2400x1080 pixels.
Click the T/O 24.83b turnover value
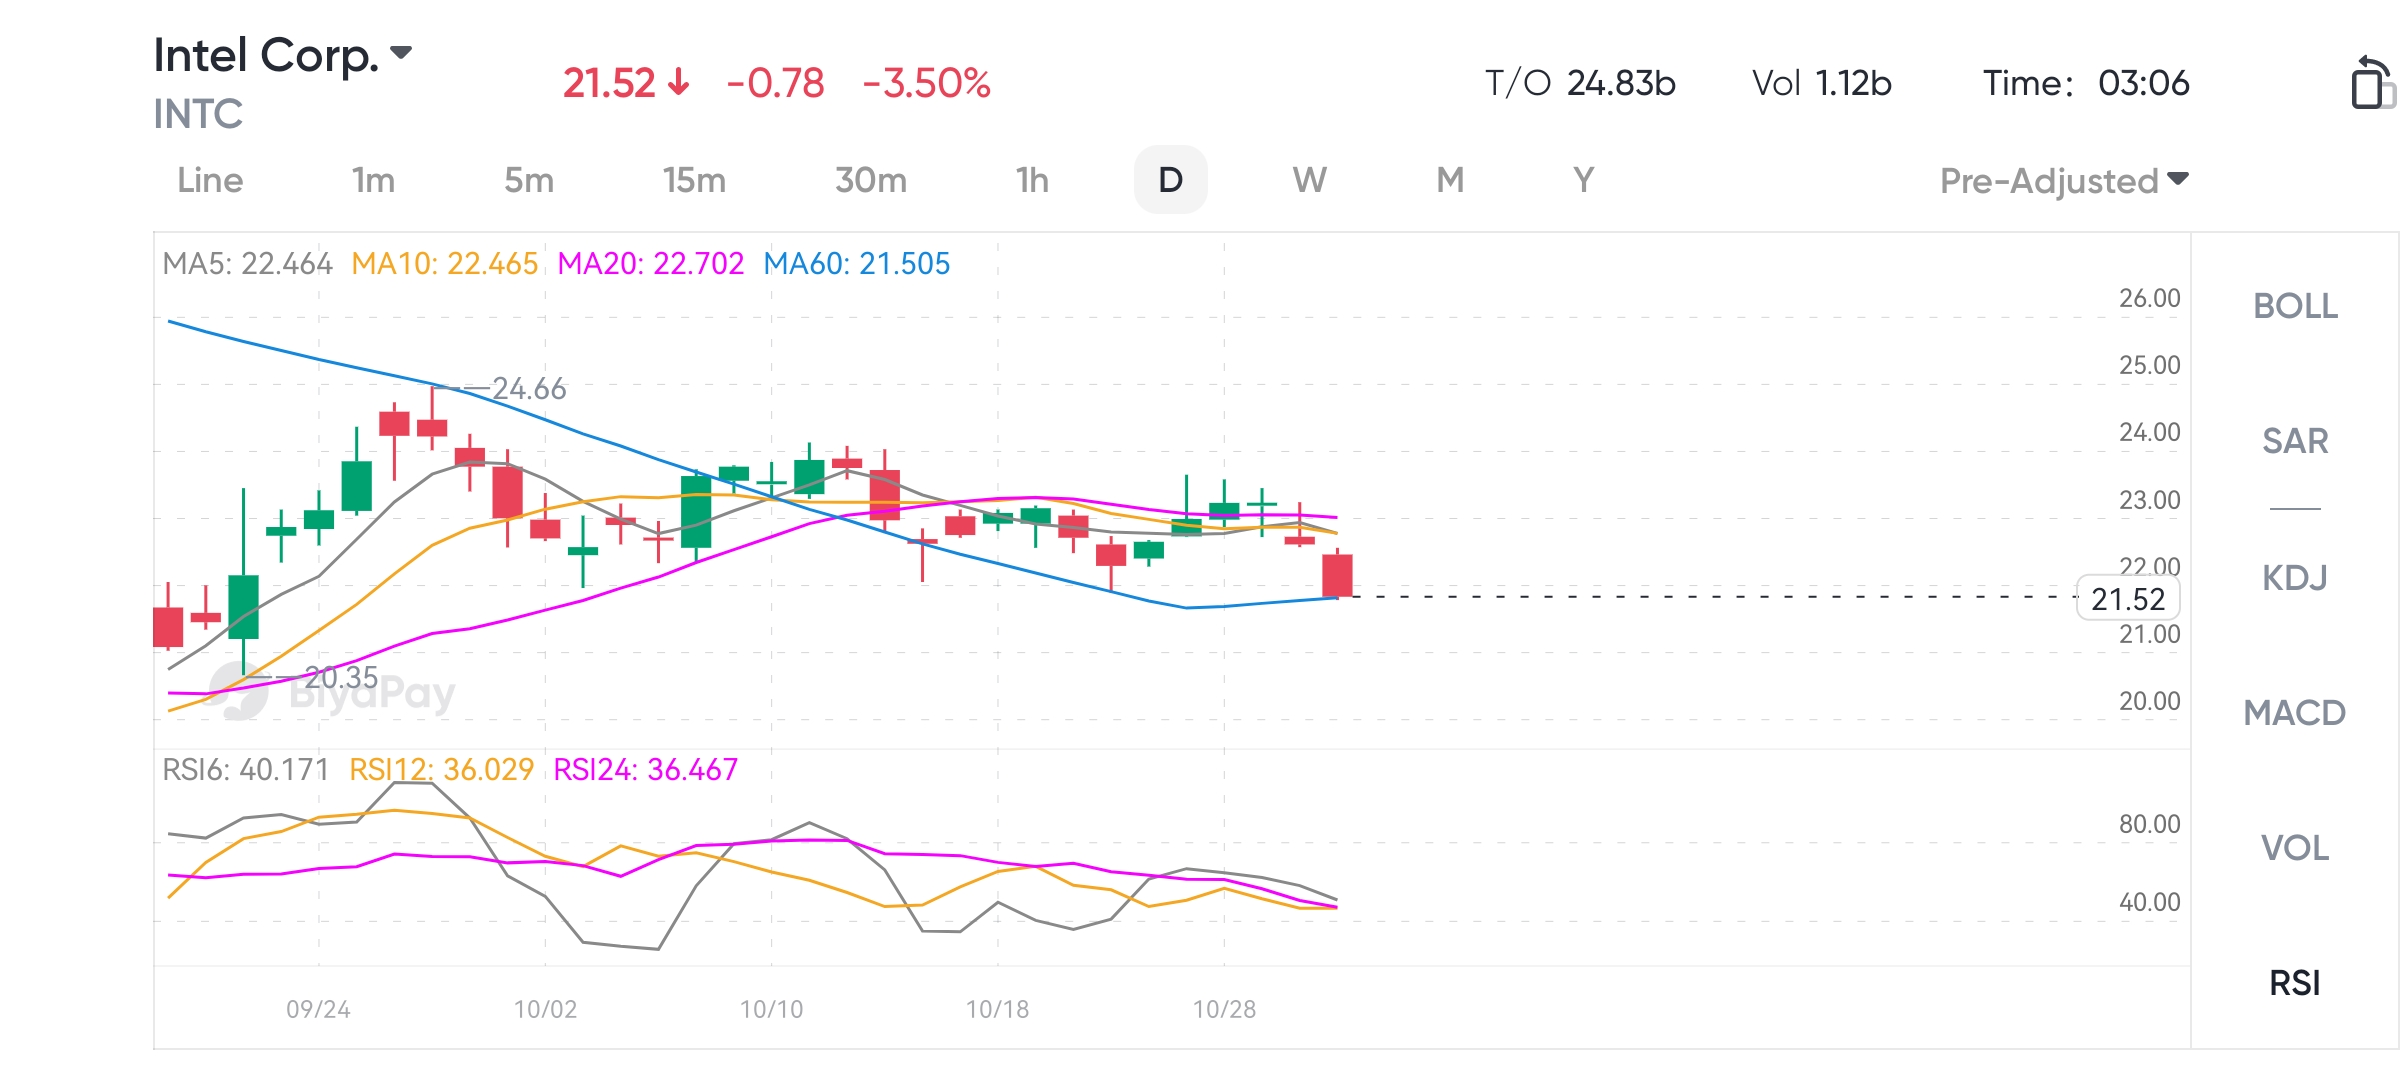point(1580,83)
